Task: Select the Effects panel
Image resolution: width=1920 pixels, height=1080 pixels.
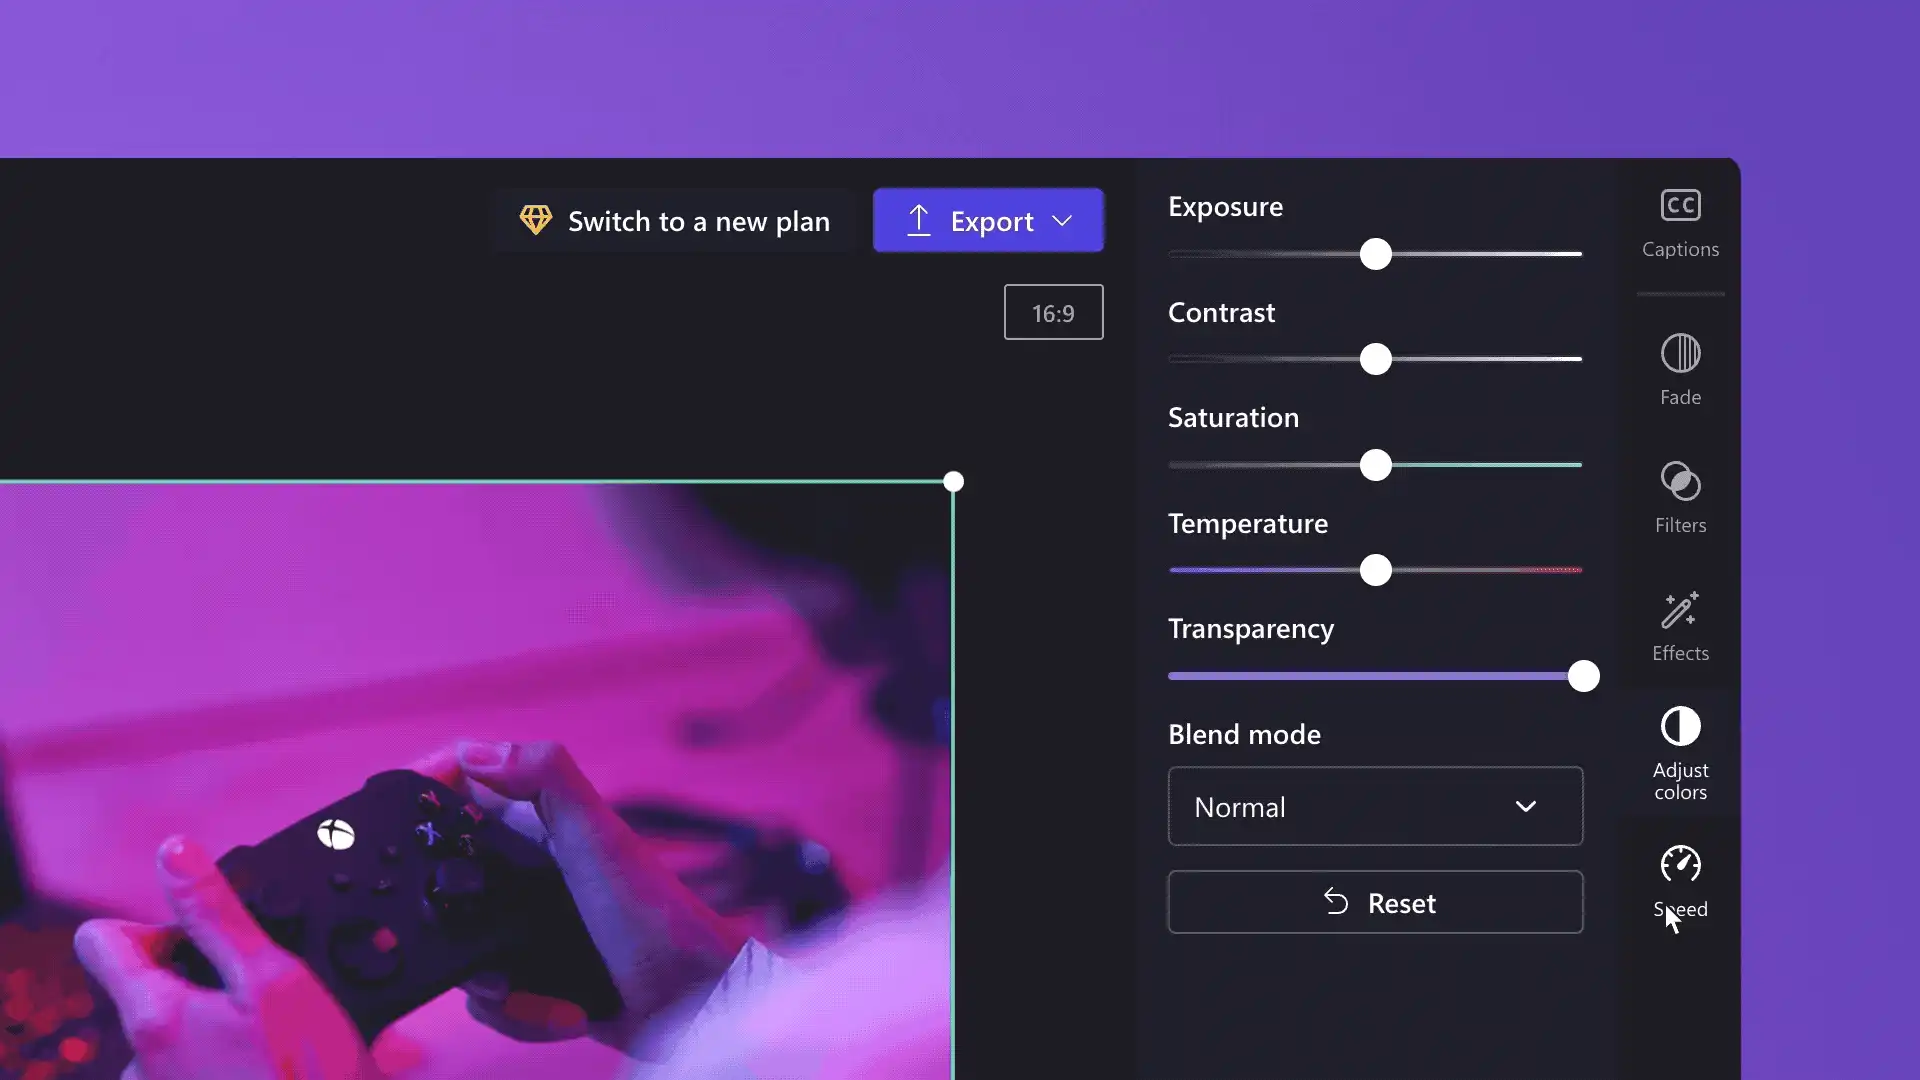Action: tap(1680, 625)
